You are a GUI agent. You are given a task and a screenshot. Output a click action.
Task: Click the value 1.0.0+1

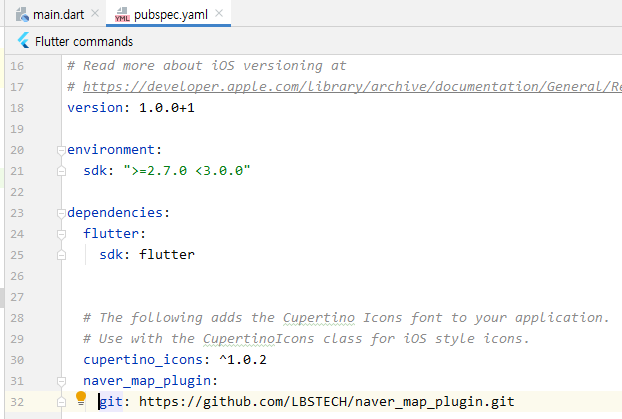click(167, 108)
